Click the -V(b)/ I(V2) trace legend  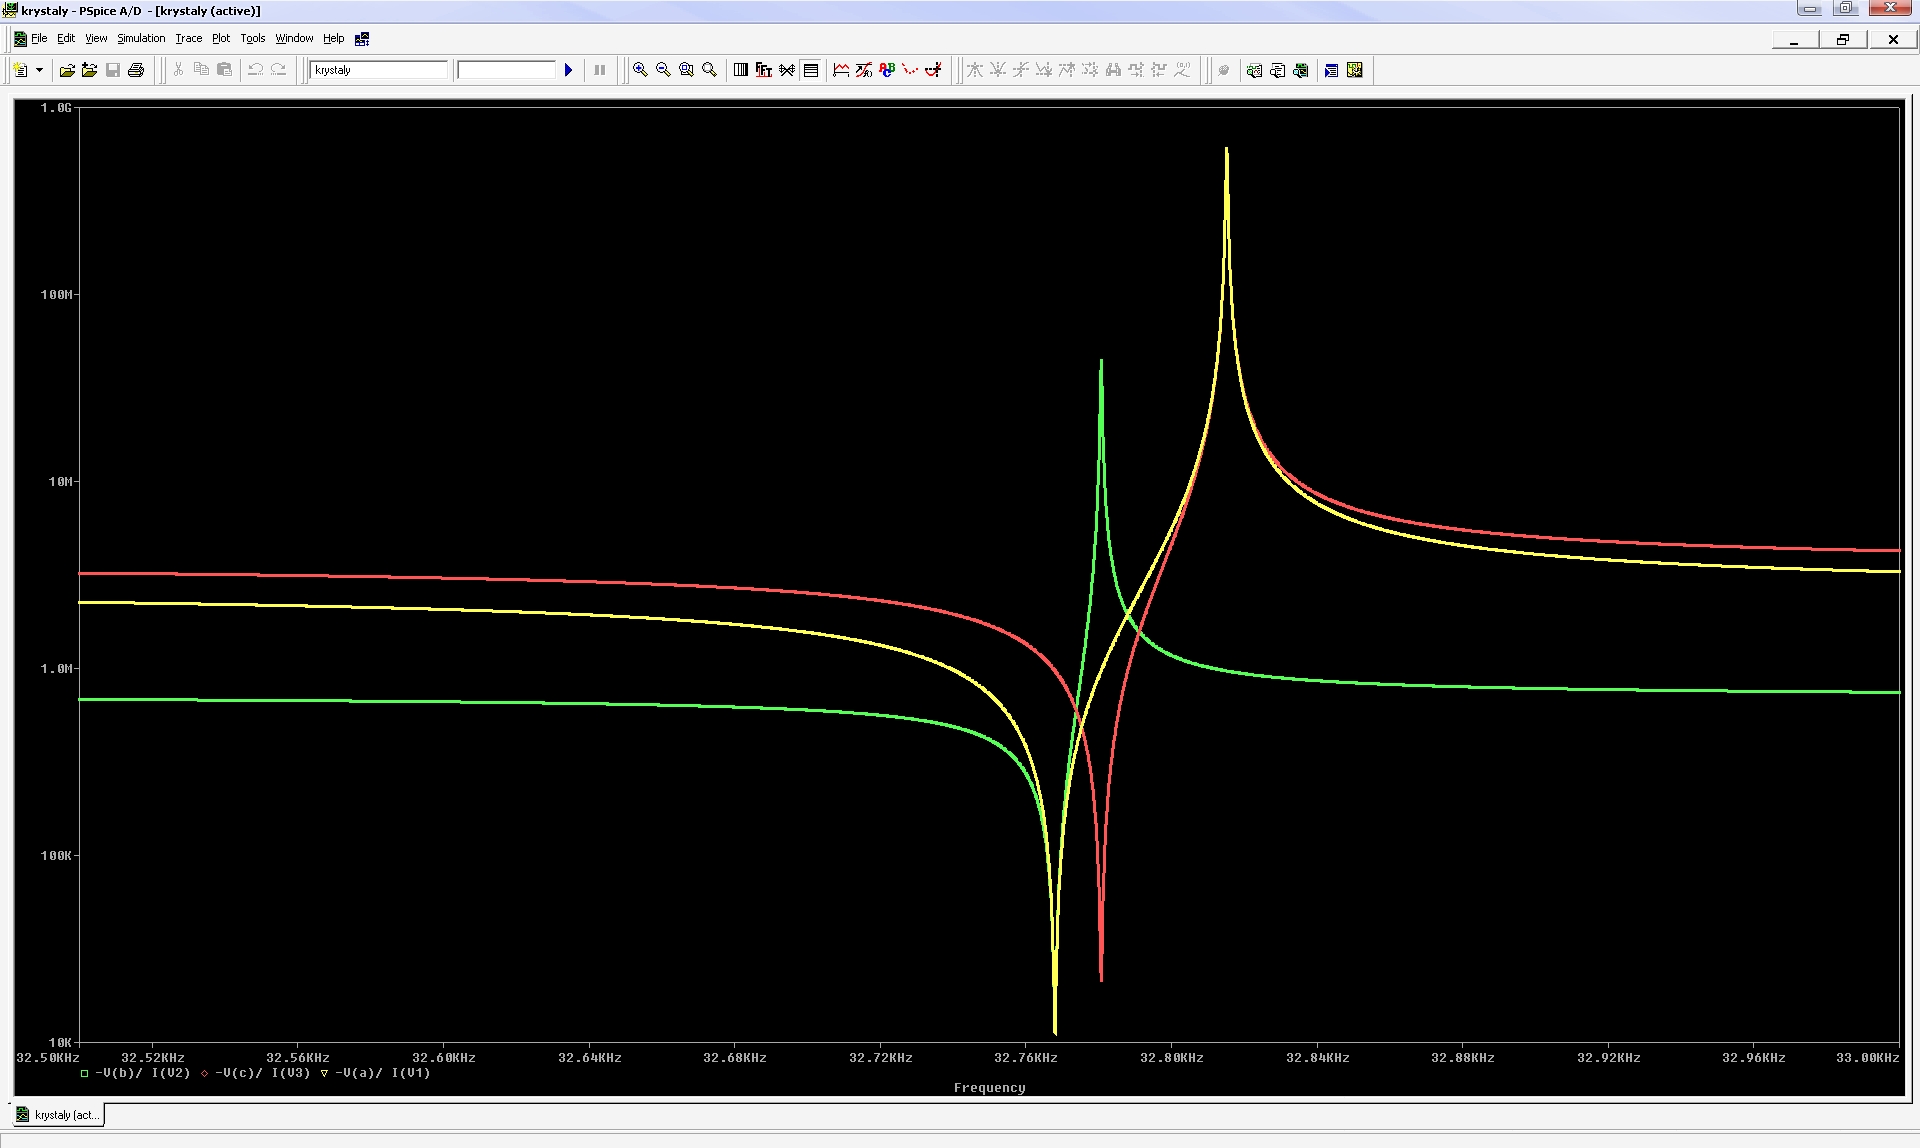142,1073
